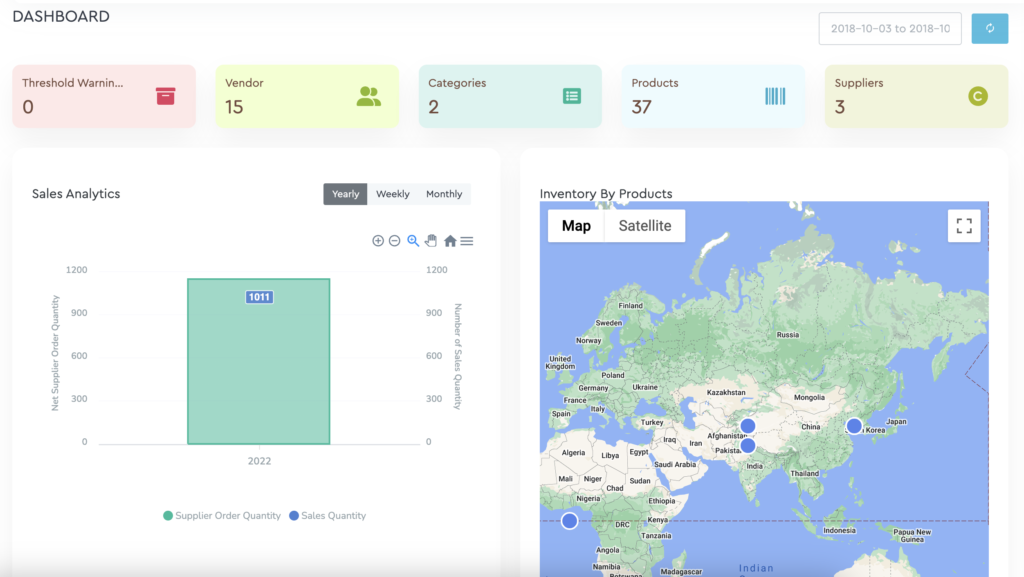Click Products count 37

[x=641, y=106]
